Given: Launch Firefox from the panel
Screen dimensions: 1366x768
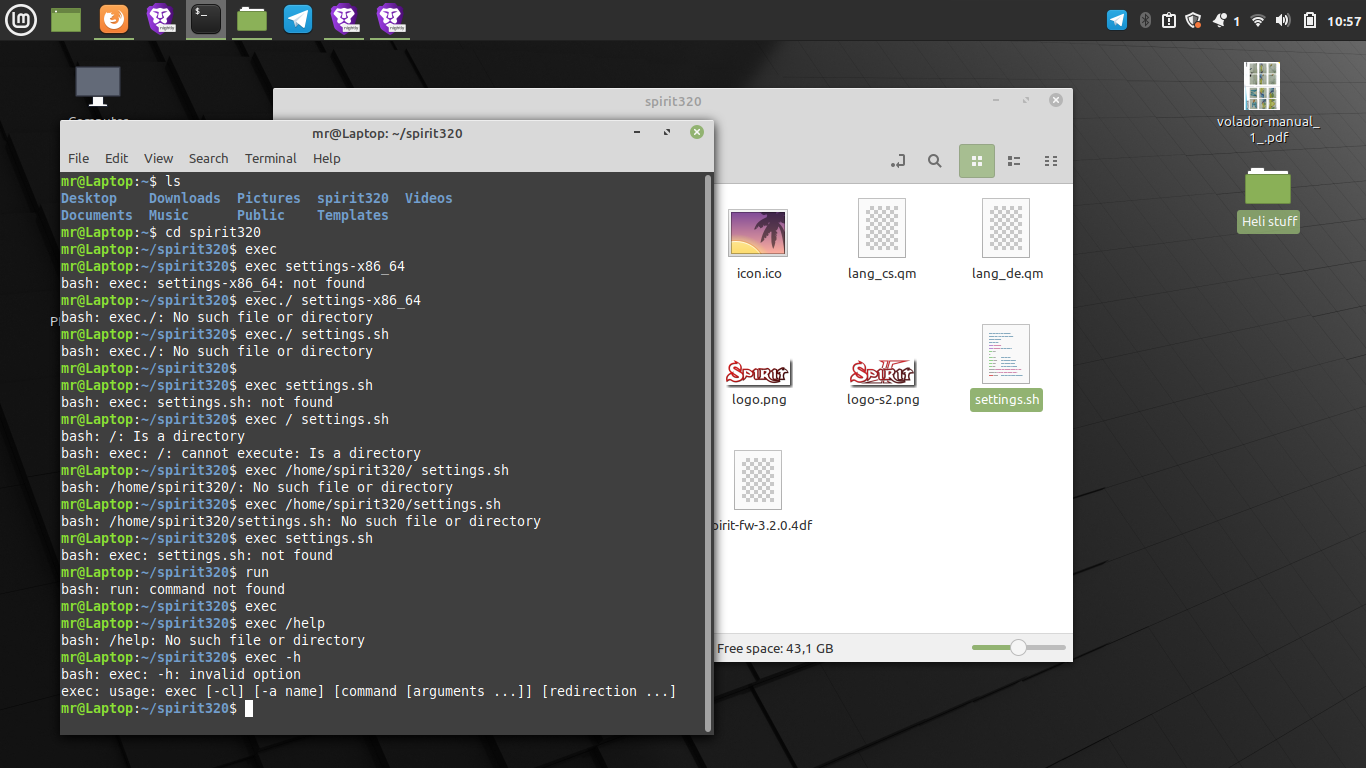Looking at the screenshot, I should coord(114,19).
